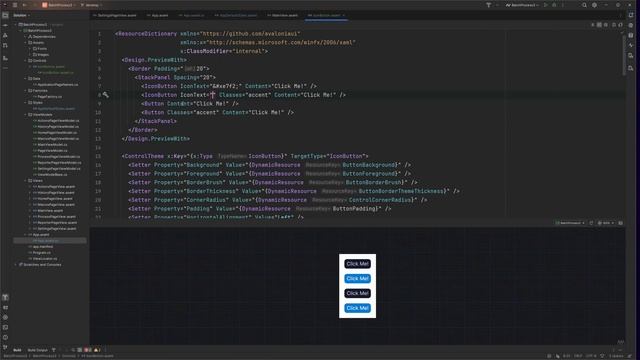Open the Solution view dropdown
The height and width of the screenshot is (360, 640).
point(22,16)
